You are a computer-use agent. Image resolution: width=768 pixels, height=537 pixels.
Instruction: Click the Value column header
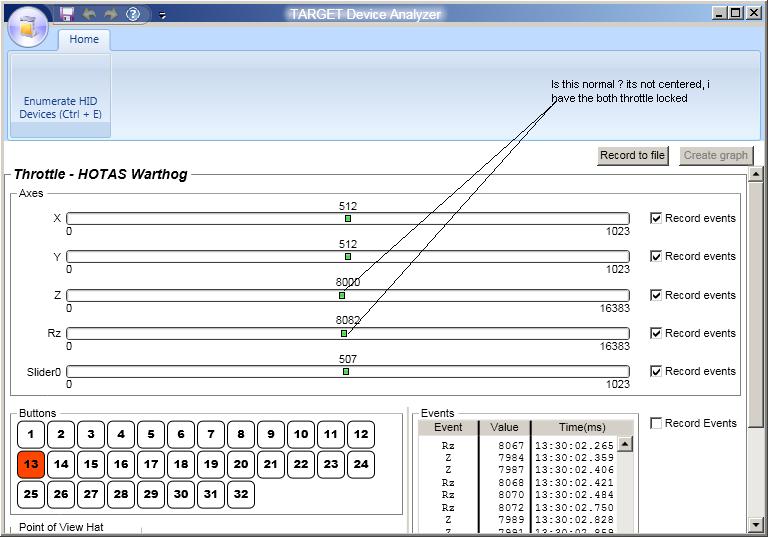click(504, 428)
